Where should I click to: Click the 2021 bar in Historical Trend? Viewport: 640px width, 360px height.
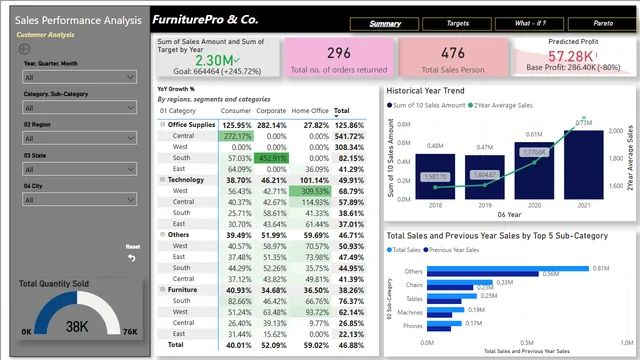(x=584, y=165)
